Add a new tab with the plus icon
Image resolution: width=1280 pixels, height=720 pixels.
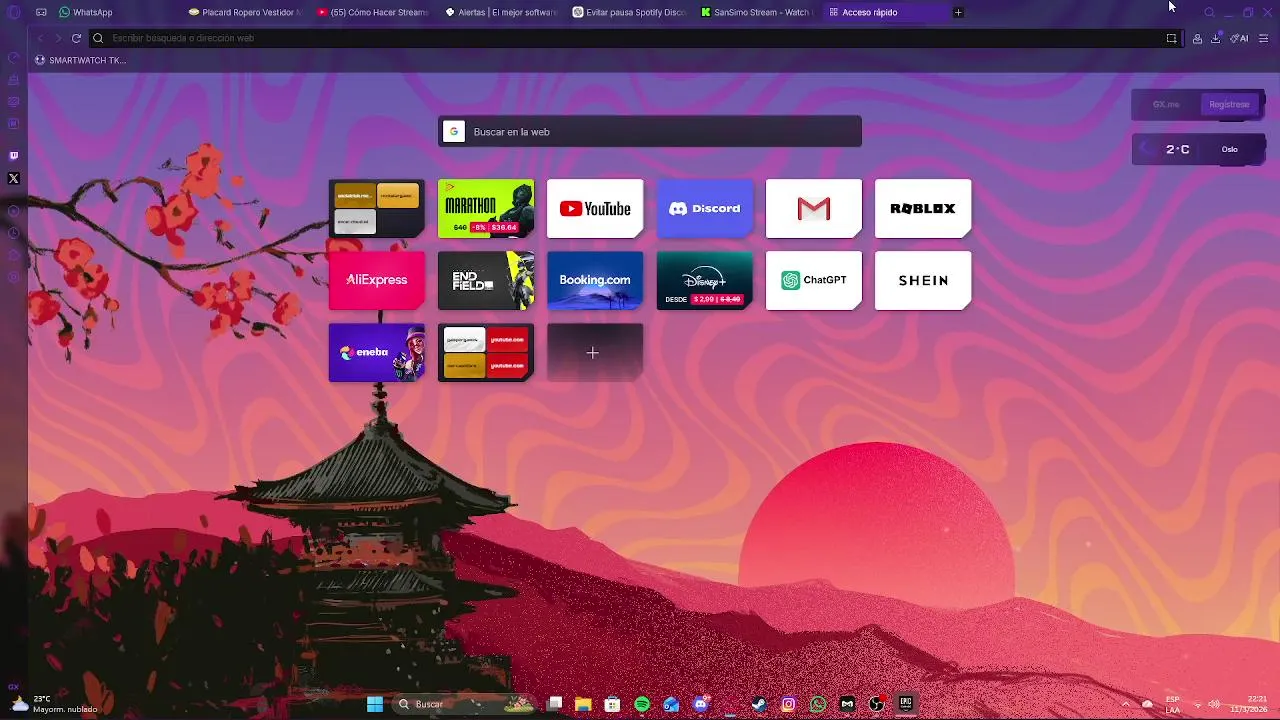958,12
